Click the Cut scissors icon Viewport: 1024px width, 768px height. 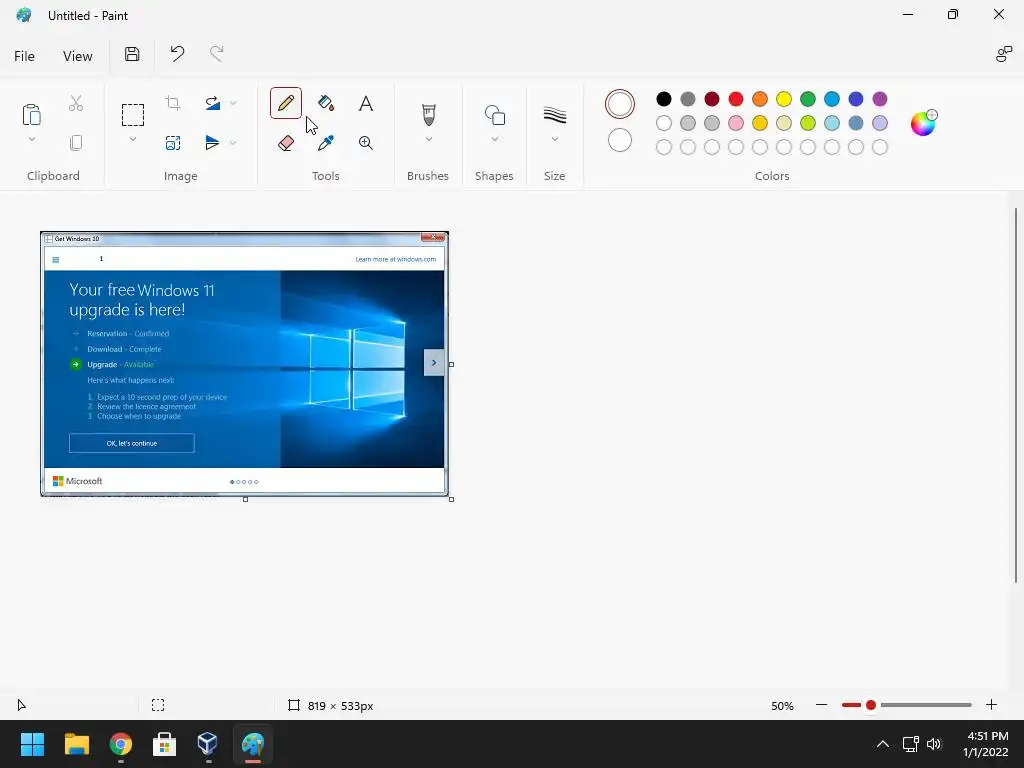(x=76, y=103)
